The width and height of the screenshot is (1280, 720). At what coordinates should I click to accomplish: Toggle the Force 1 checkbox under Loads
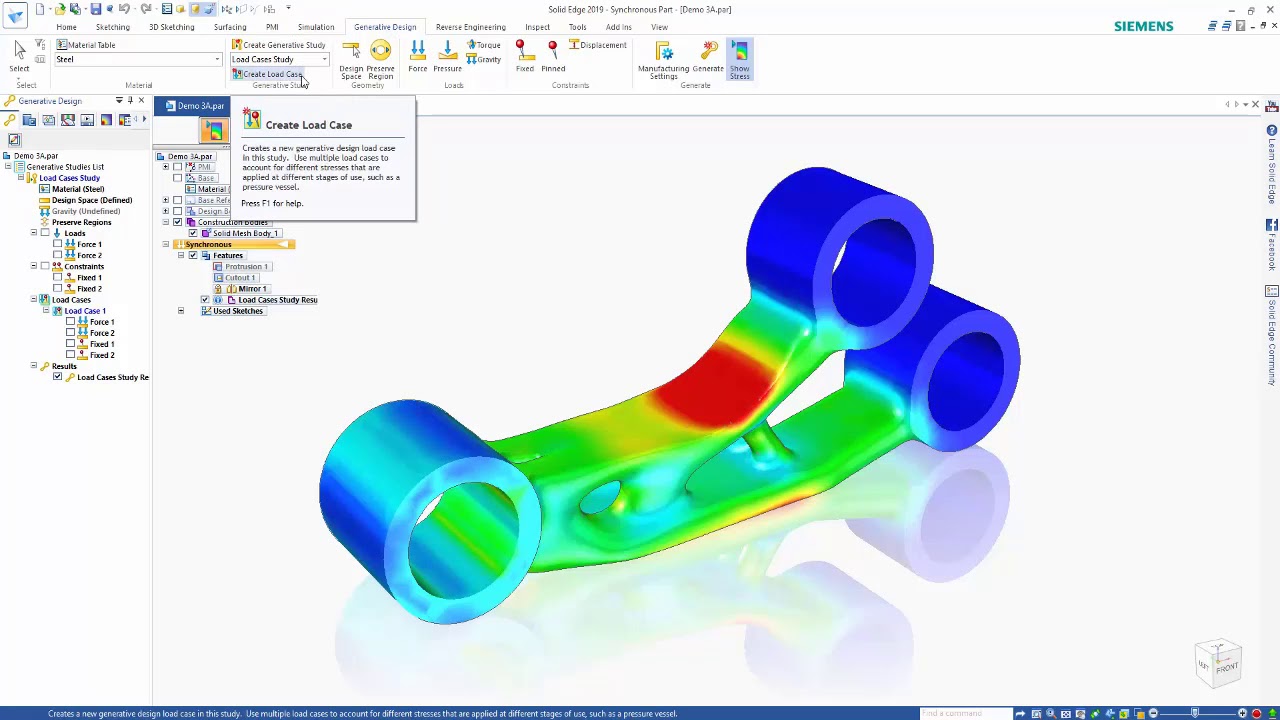58,244
